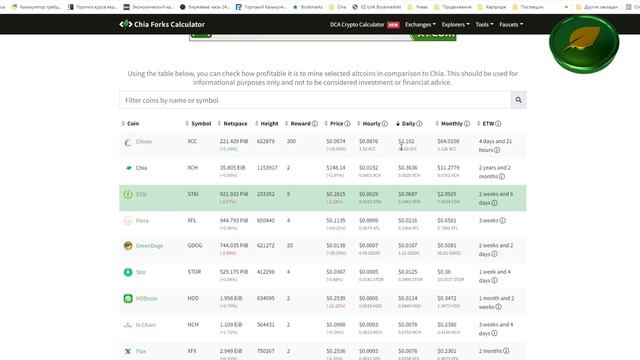Click the green leaf coin badge

(x=584, y=44)
